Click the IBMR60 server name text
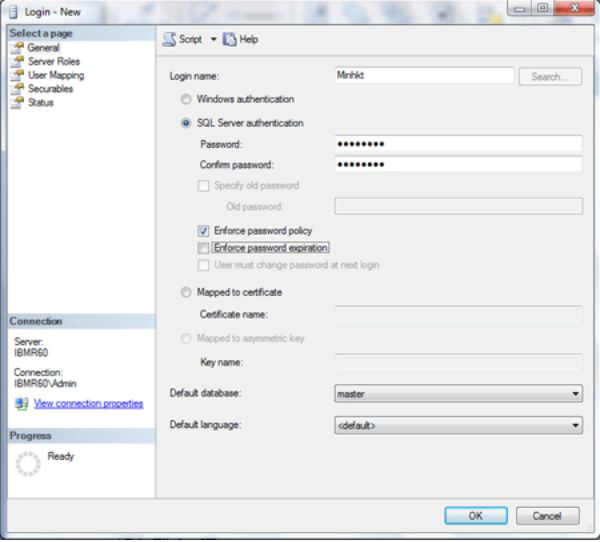Image resolution: width=600 pixels, height=542 pixels. [31, 353]
